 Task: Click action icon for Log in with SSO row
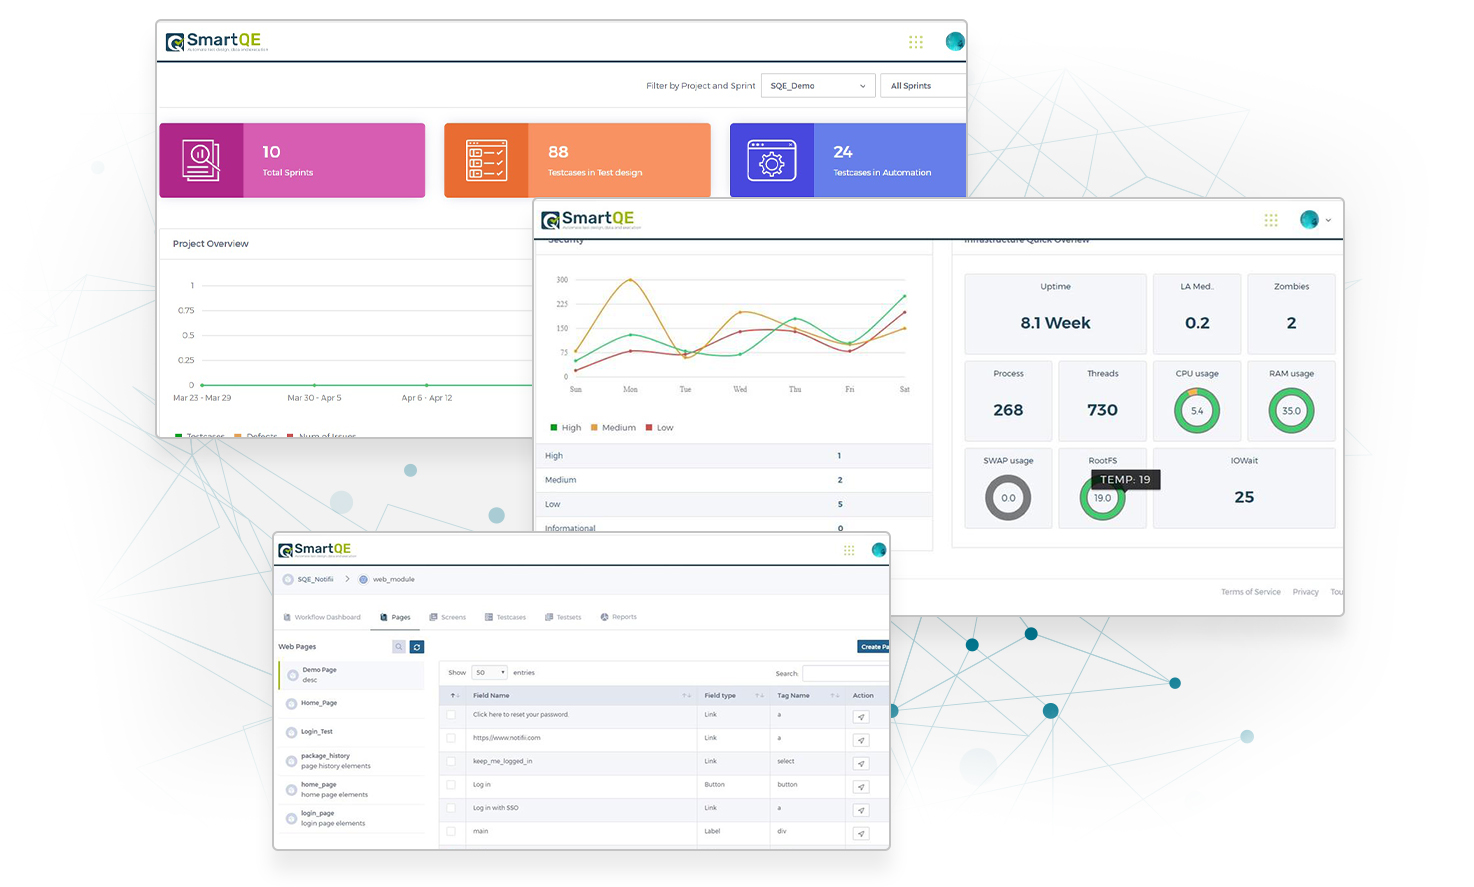(861, 810)
